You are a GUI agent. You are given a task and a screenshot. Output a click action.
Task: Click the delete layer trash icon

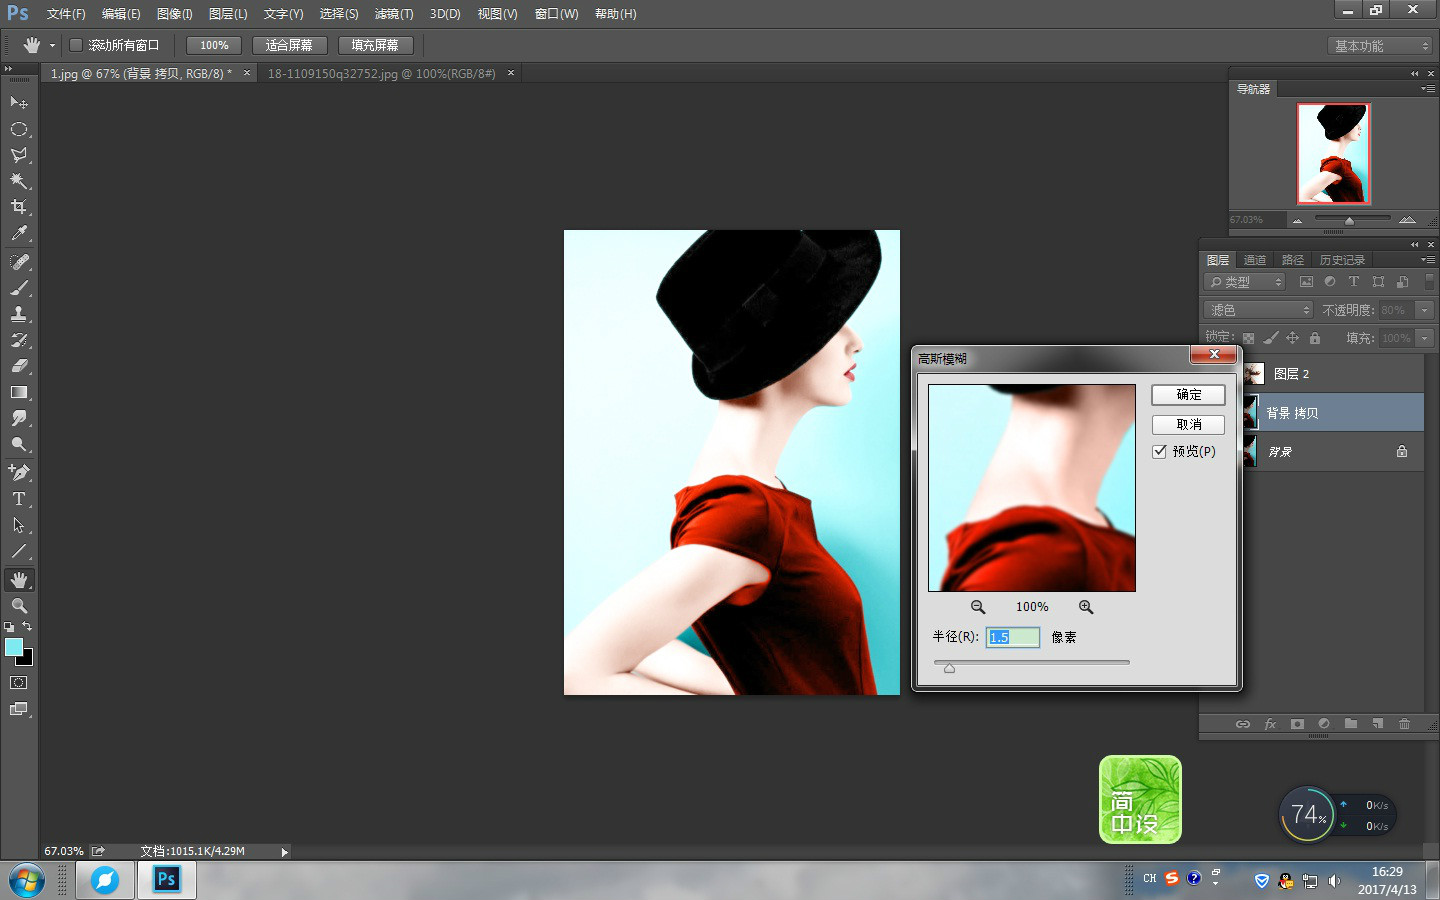pyautogui.click(x=1404, y=724)
